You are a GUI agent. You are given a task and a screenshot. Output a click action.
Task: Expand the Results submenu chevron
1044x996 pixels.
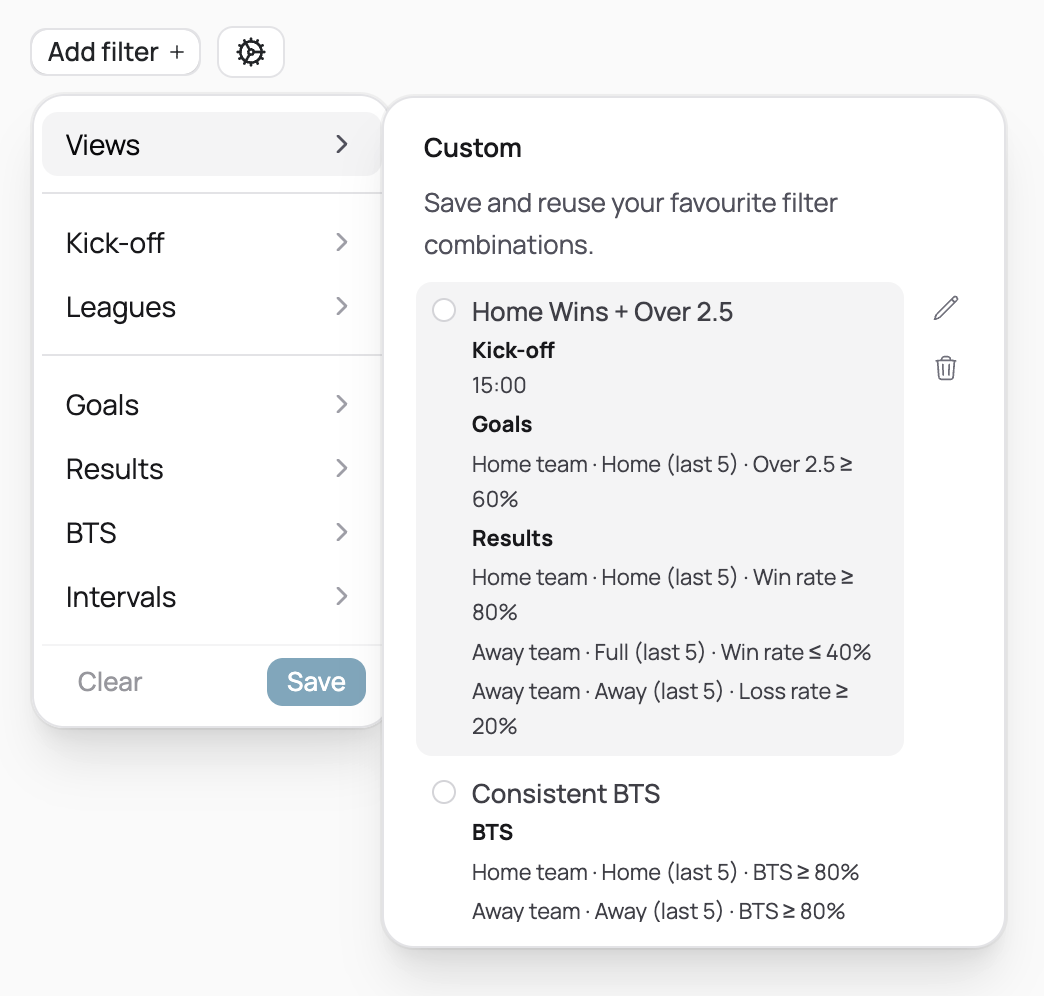342,468
